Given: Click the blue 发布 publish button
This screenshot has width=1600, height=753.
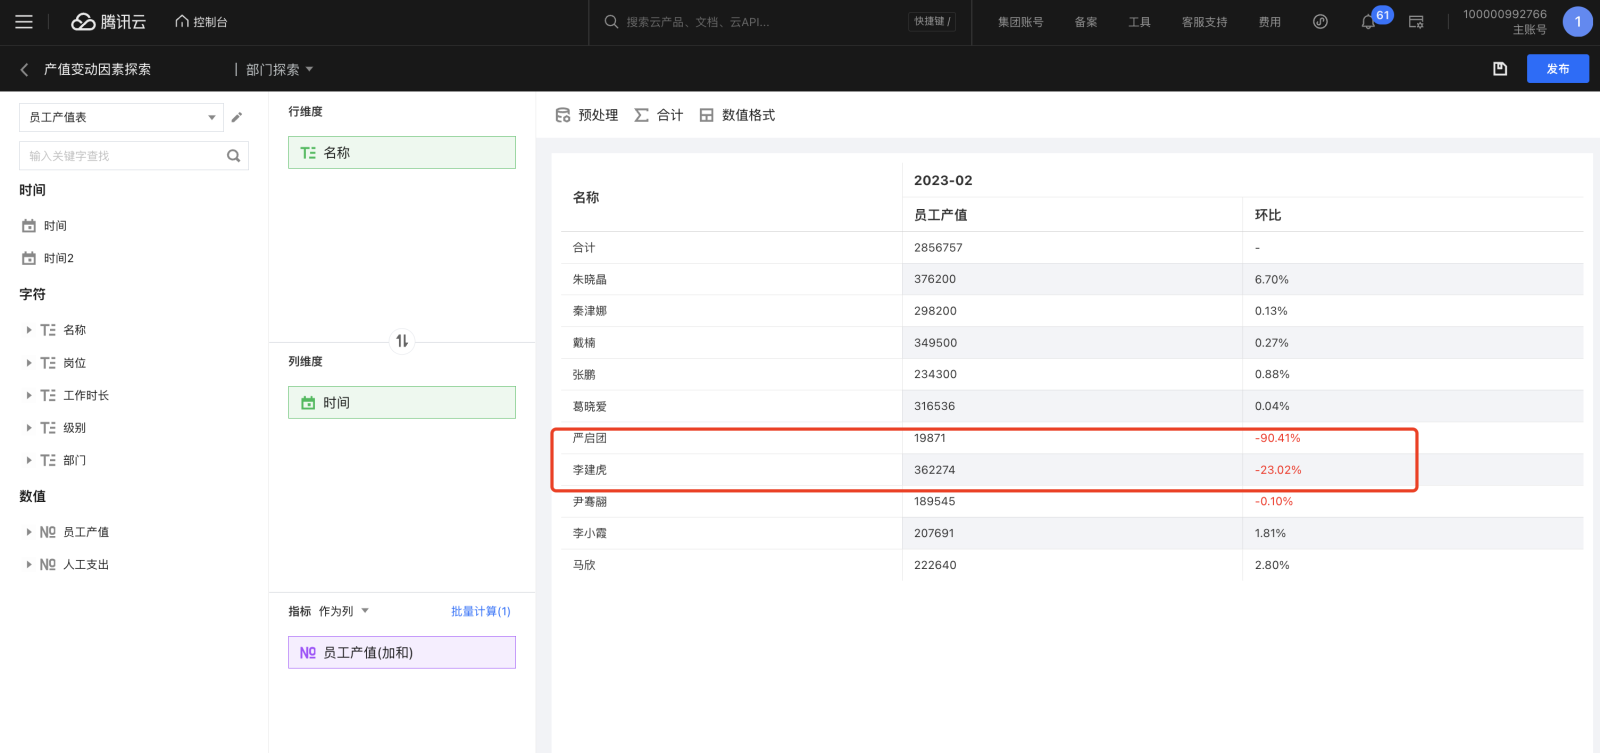Looking at the screenshot, I should (x=1558, y=69).
